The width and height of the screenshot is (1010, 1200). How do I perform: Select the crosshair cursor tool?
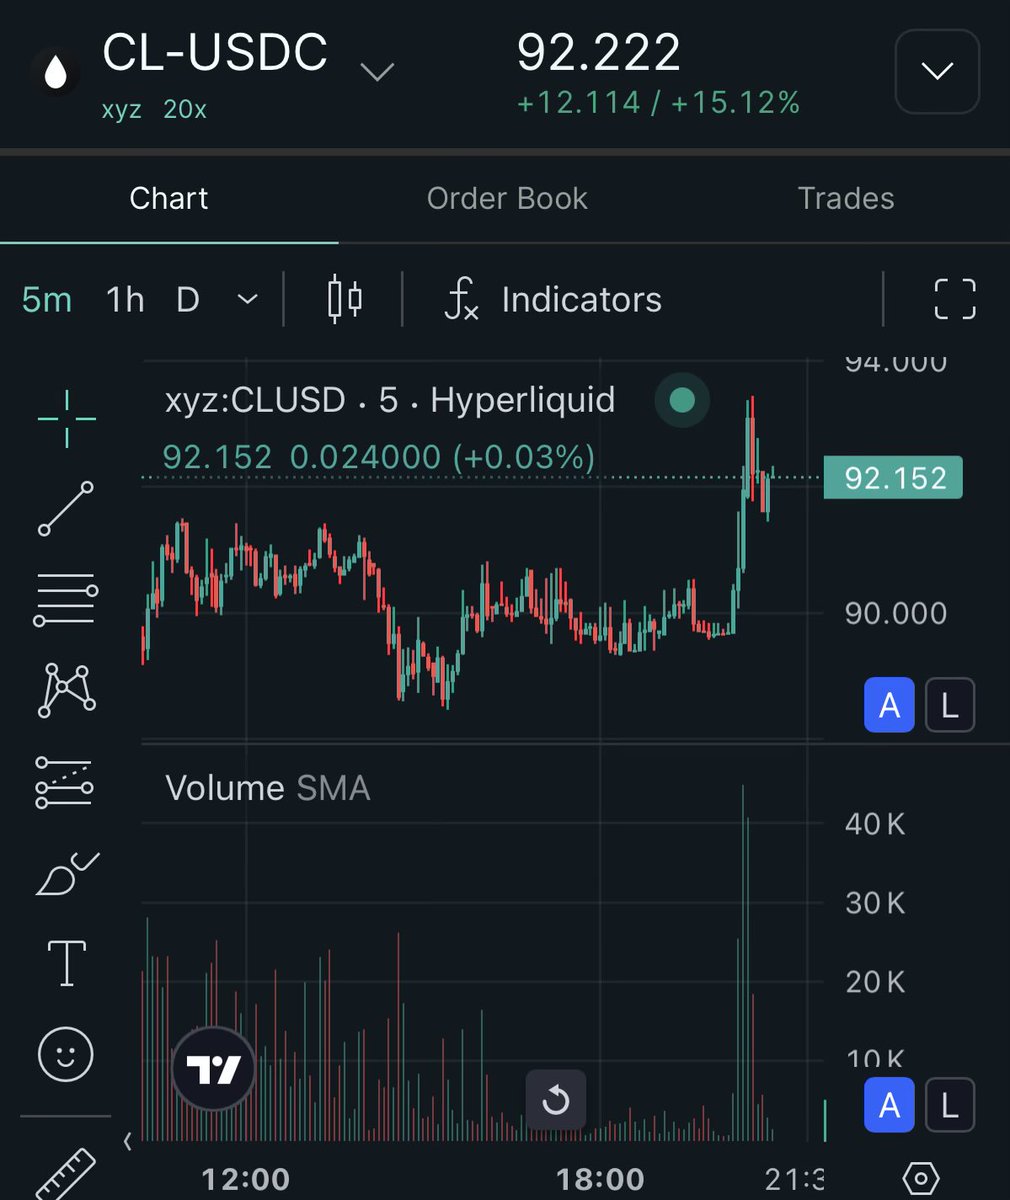point(67,418)
